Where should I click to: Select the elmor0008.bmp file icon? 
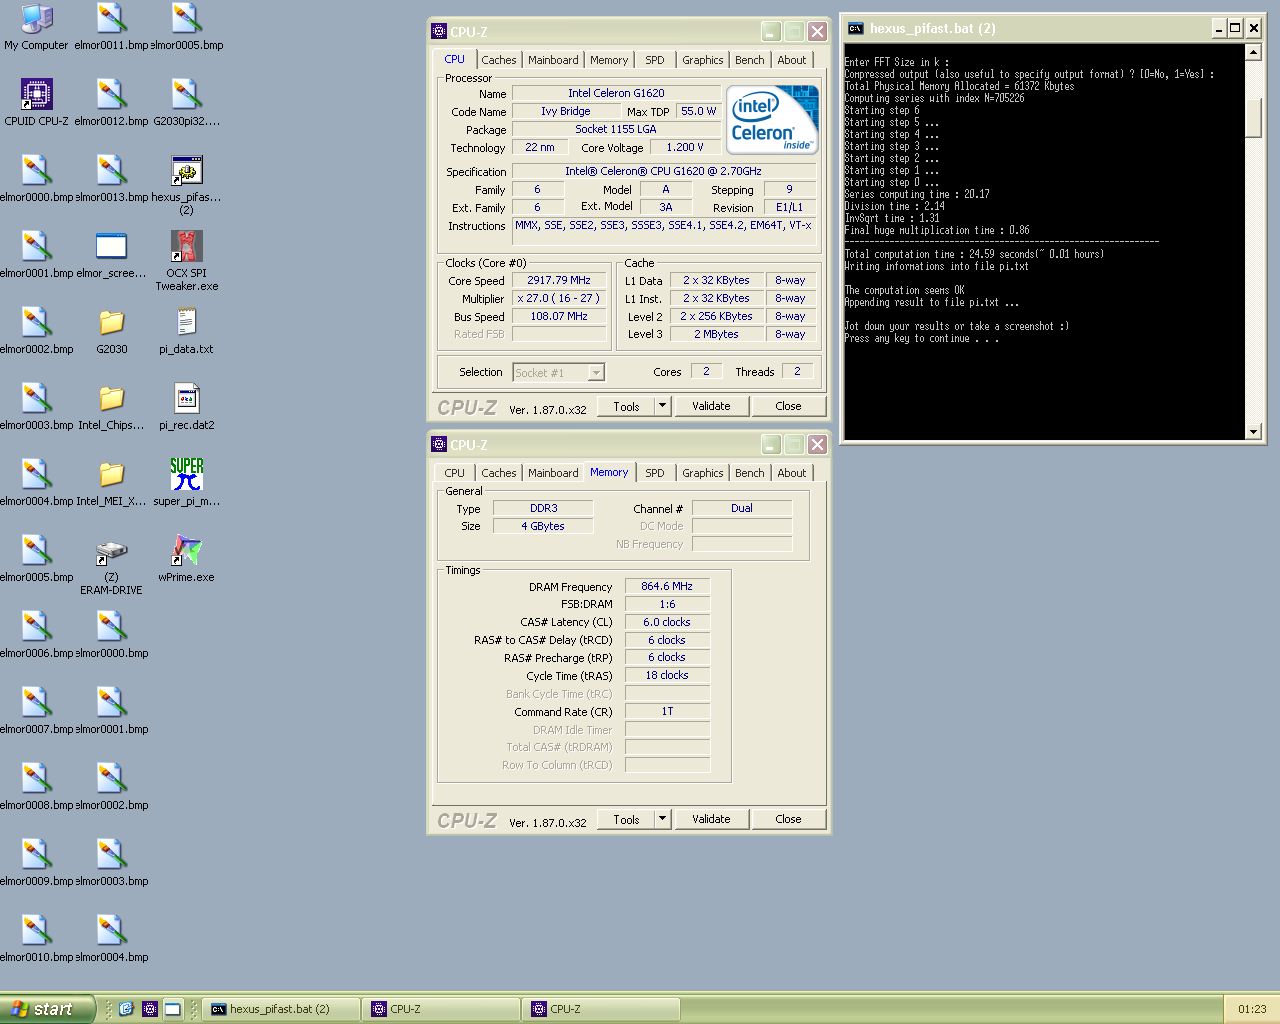point(36,785)
